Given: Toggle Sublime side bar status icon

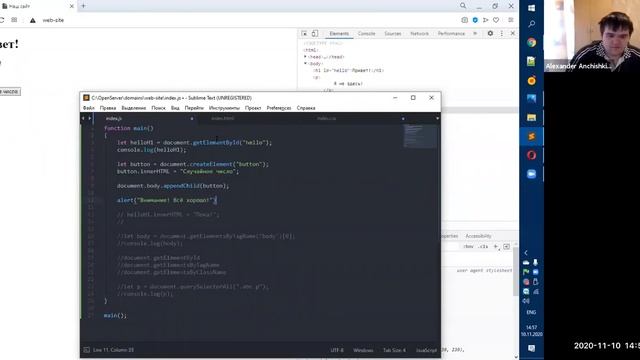Looking at the screenshot, I should (x=87, y=350).
